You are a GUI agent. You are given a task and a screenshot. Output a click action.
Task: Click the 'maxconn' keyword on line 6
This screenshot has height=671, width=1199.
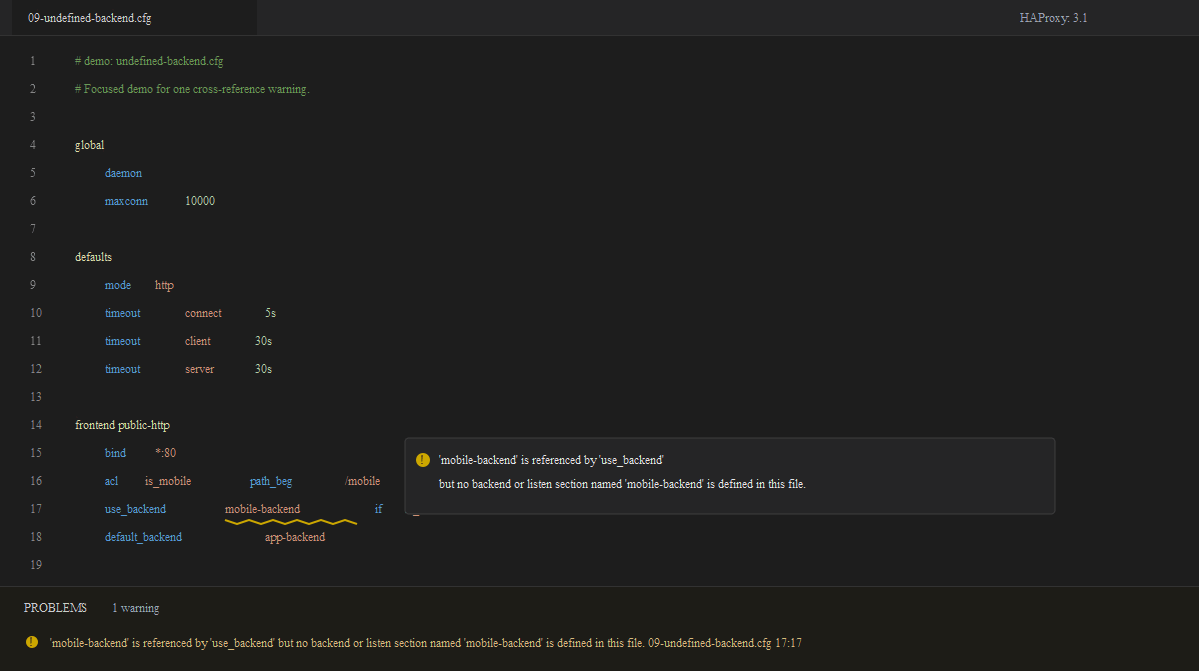126,201
